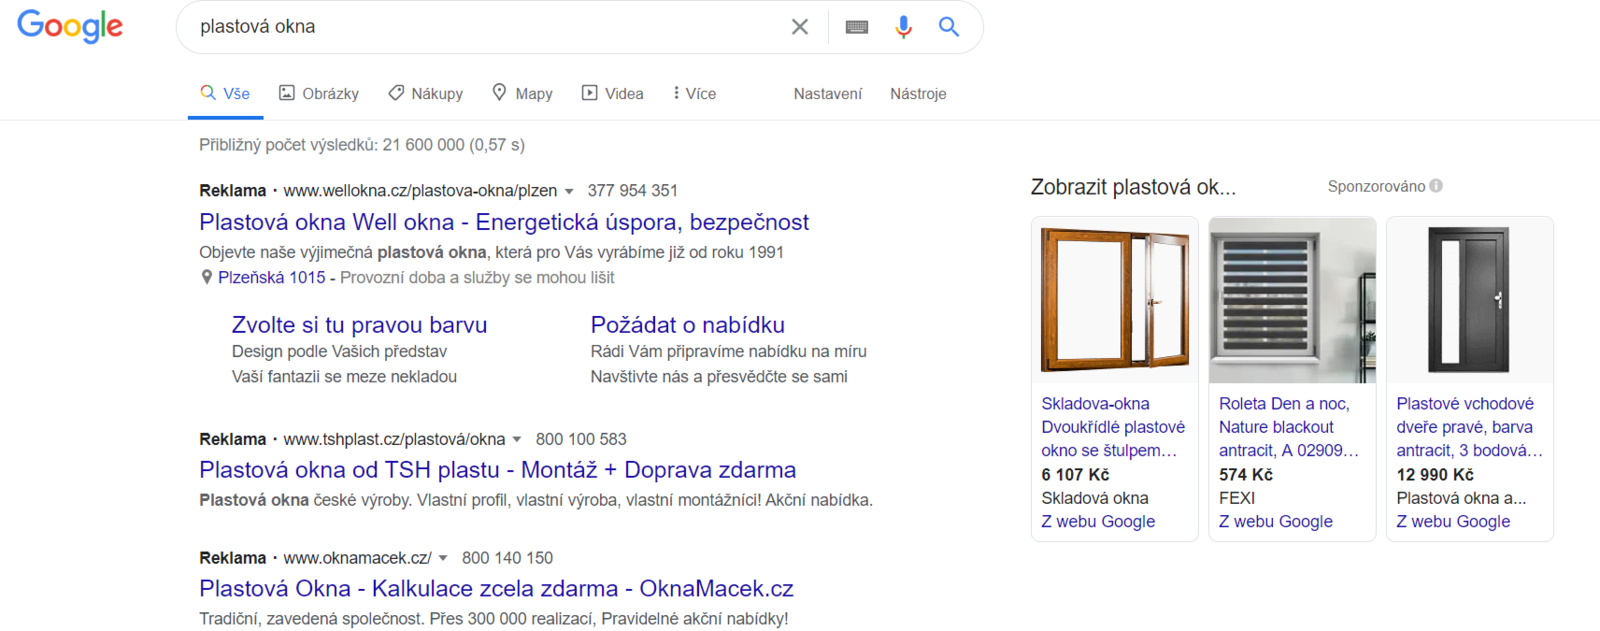Open the on-screen keyboard icon

click(x=857, y=27)
